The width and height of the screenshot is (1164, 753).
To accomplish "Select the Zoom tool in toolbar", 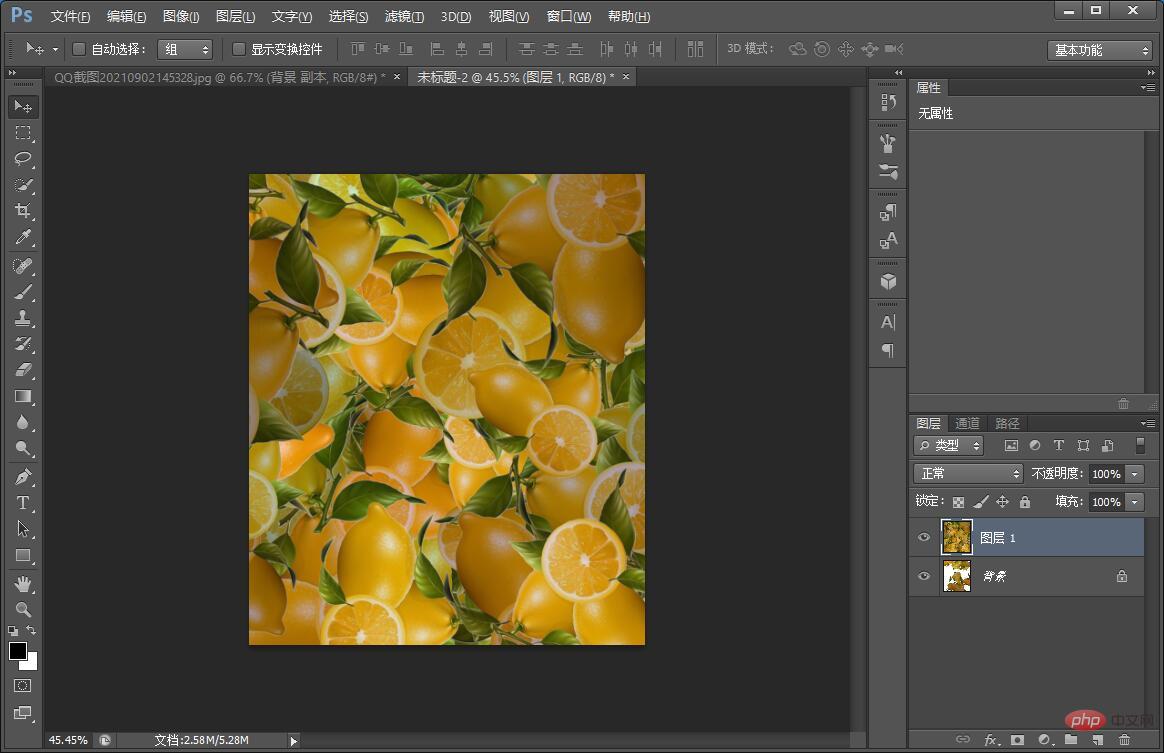I will [x=23, y=609].
